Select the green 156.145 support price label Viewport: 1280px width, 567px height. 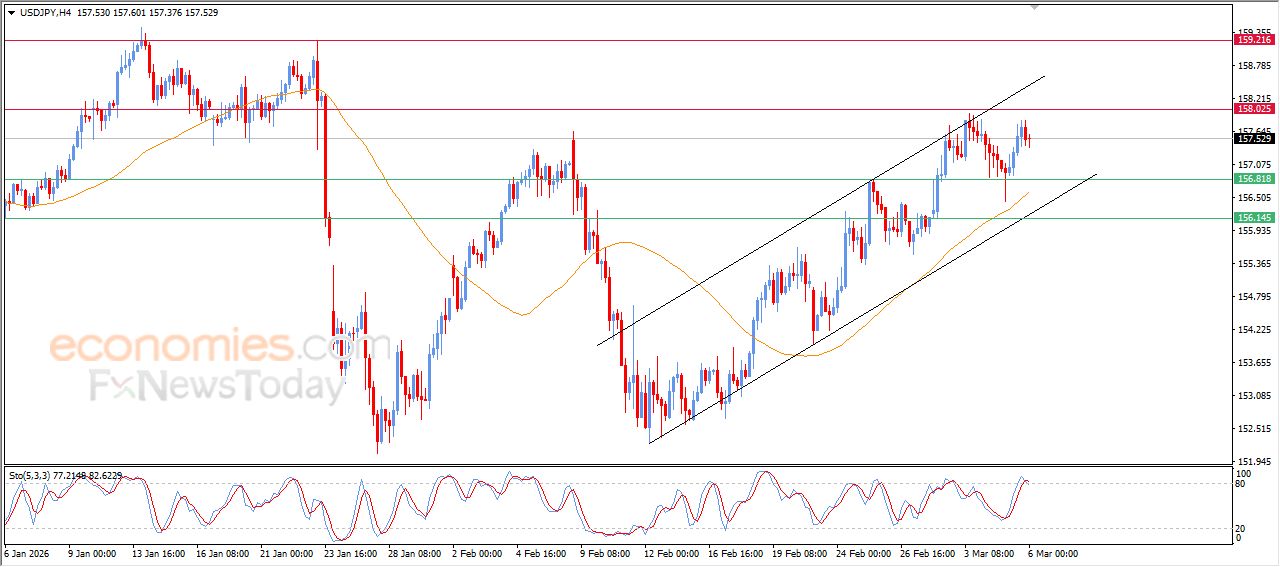(1254, 218)
